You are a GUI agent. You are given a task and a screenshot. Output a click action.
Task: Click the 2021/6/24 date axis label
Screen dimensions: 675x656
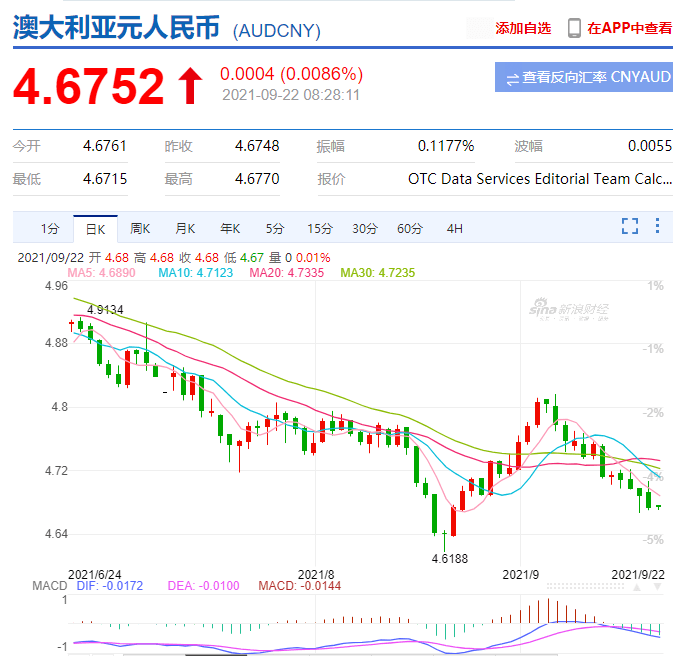[95, 574]
